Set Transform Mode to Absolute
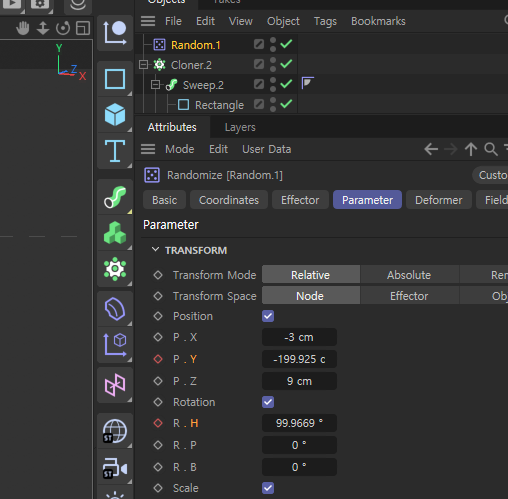The height and width of the screenshot is (499, 508). tap(409, 275)
